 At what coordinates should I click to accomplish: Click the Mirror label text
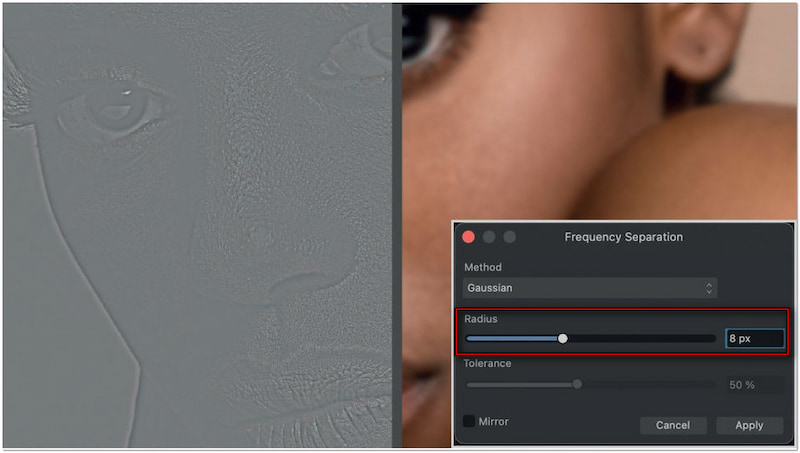493,422
